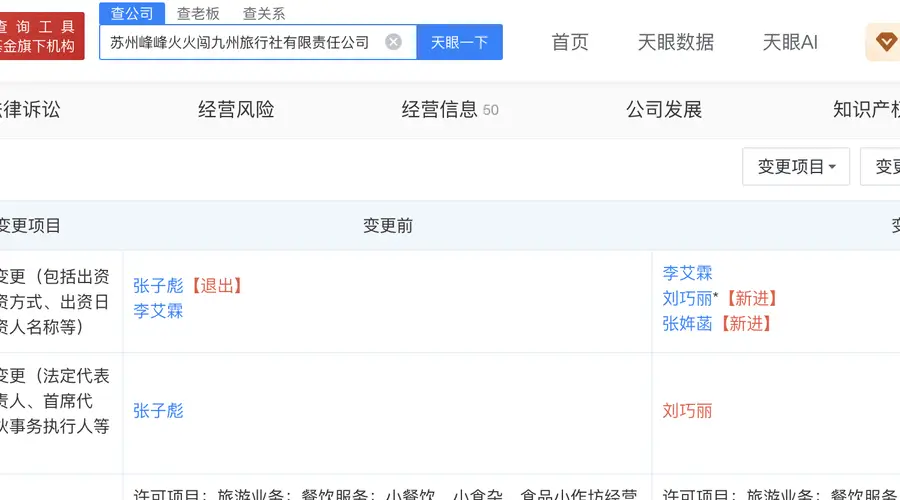Screen dimensions: 900x500
Task: Open the 经营风险 section tab
Action: pos(236,109)
